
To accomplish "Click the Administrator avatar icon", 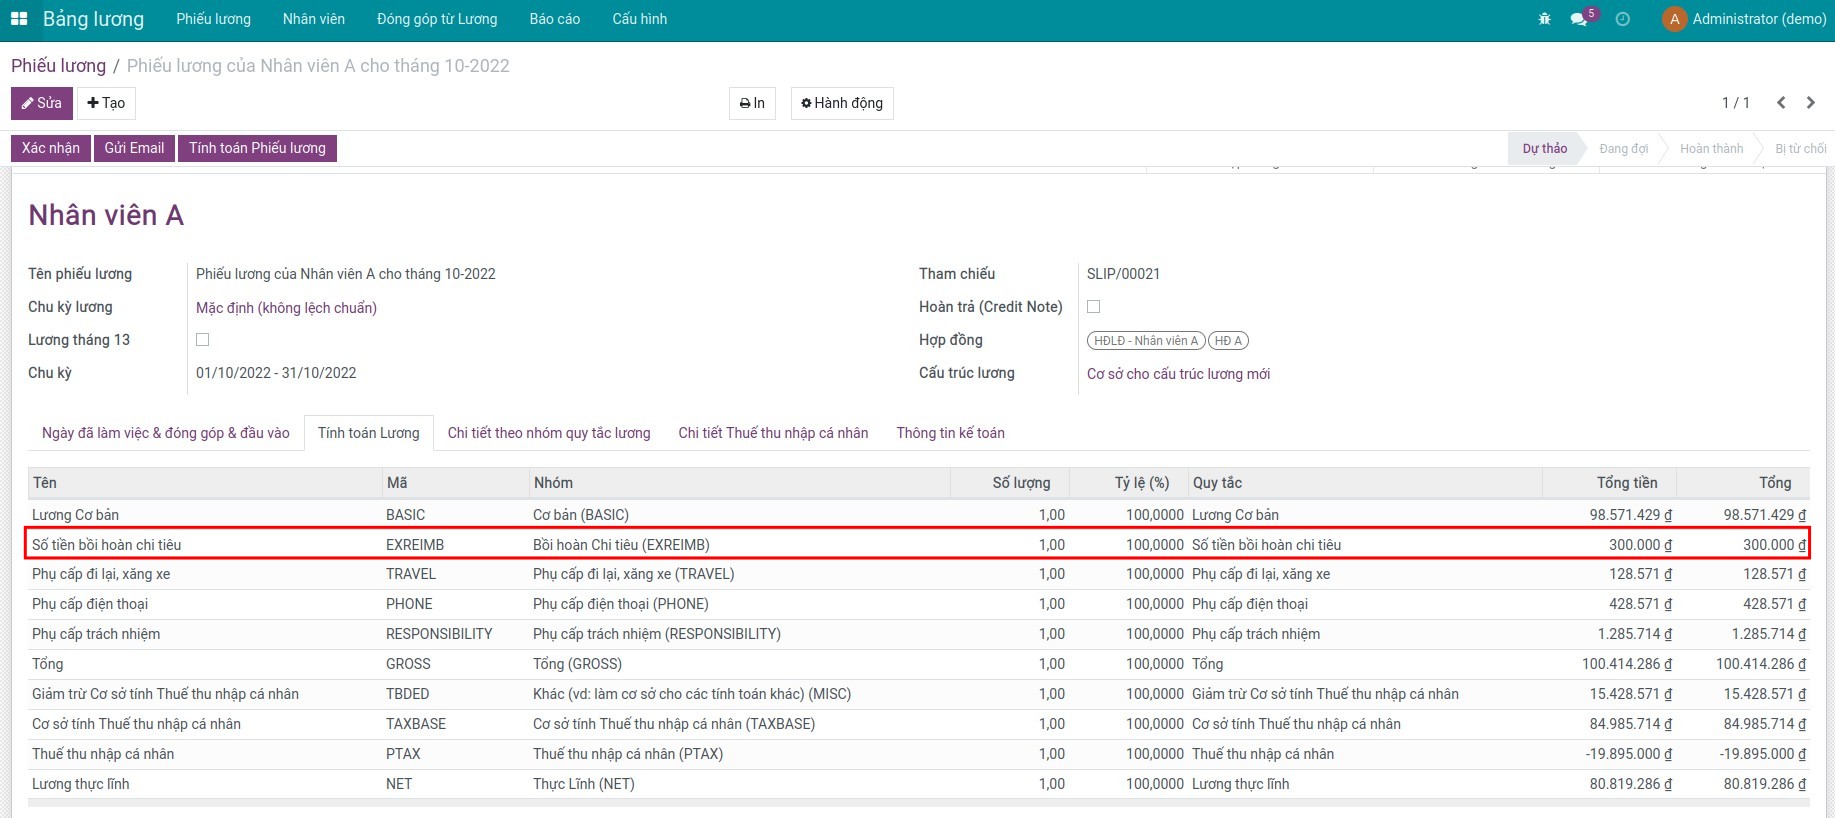I will tap(1674, 19).
